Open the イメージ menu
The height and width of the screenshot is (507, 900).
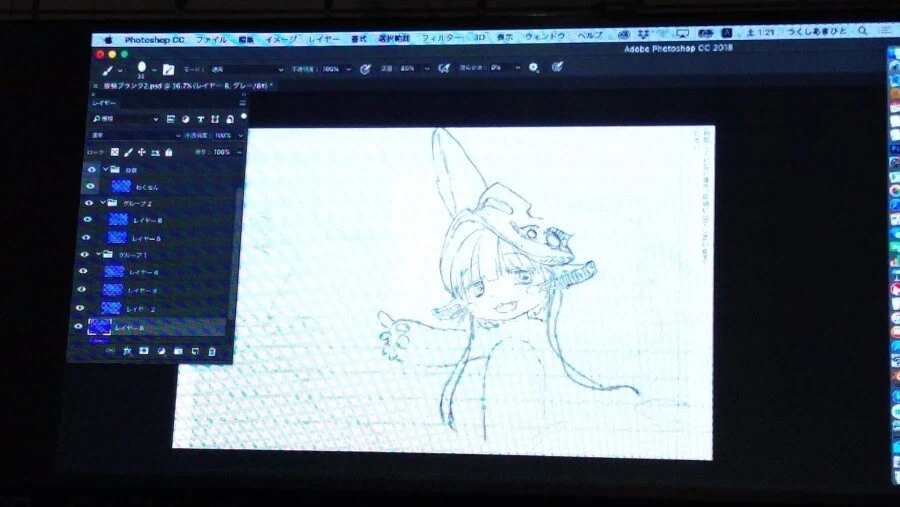coord(279,38)
